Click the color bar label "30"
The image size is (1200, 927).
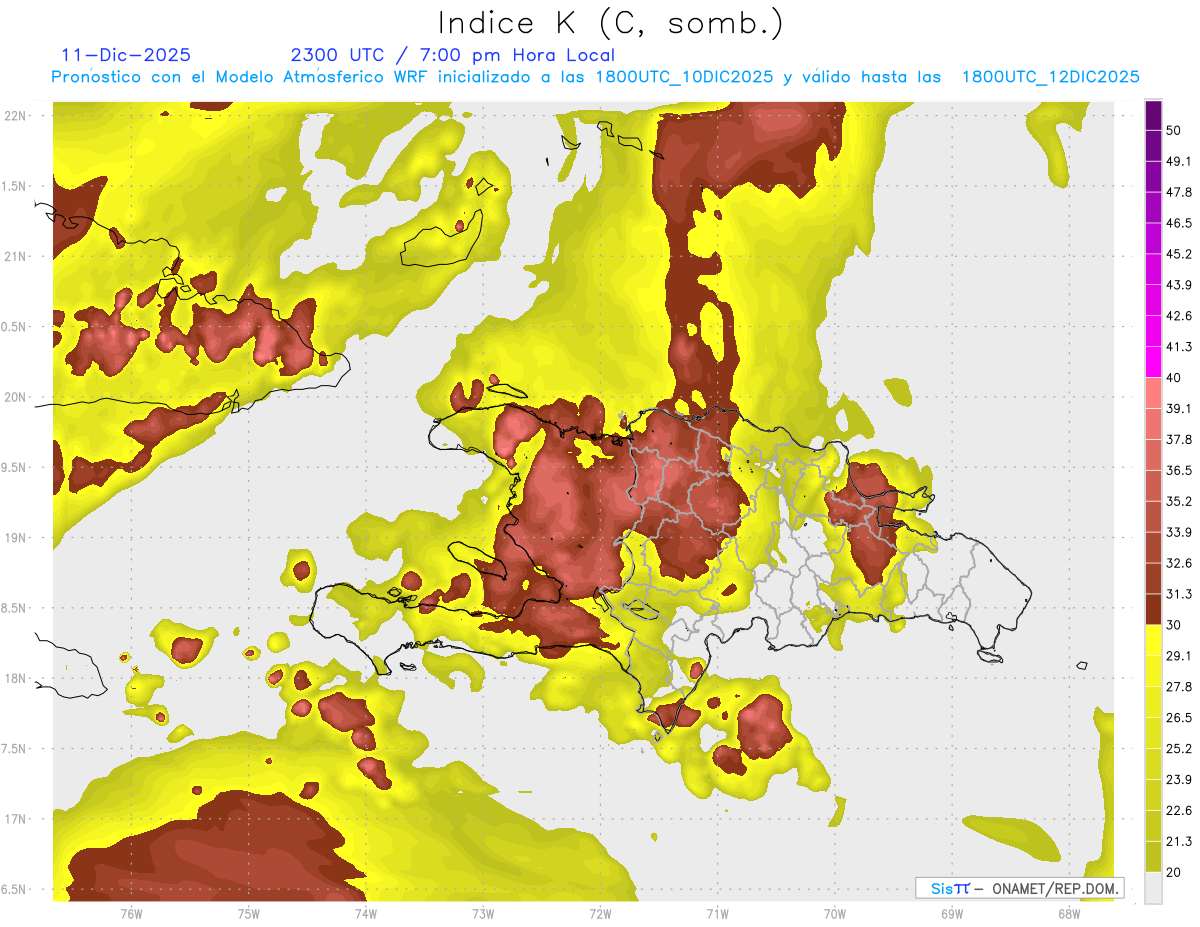tap(1173, 625)
